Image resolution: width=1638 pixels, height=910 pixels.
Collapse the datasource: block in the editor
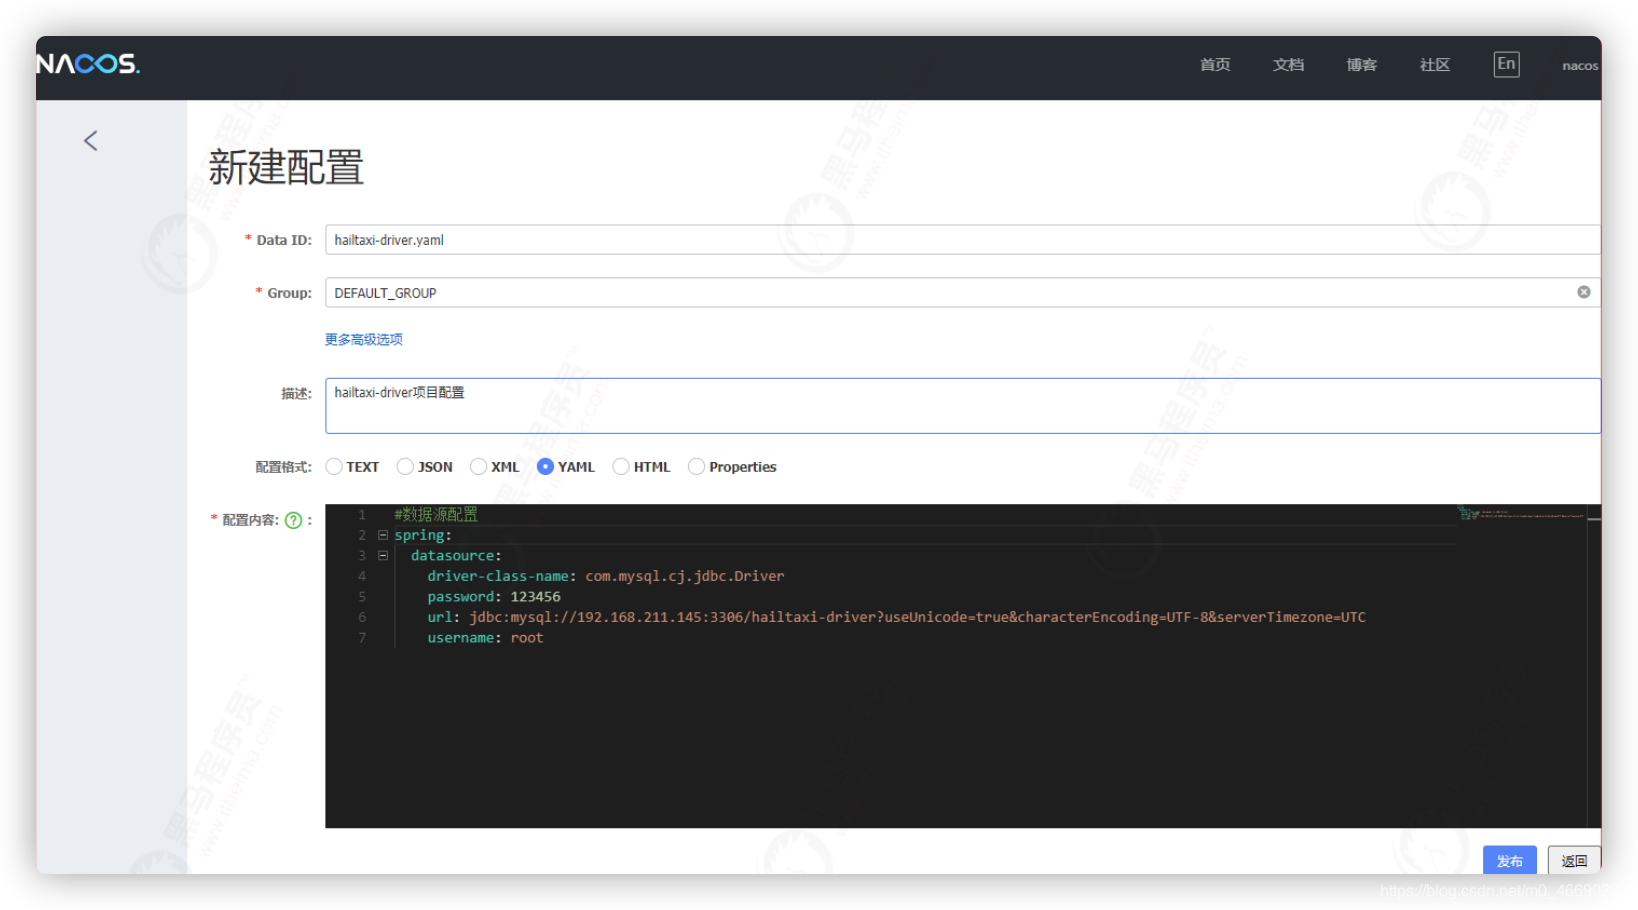coord(383,556)
